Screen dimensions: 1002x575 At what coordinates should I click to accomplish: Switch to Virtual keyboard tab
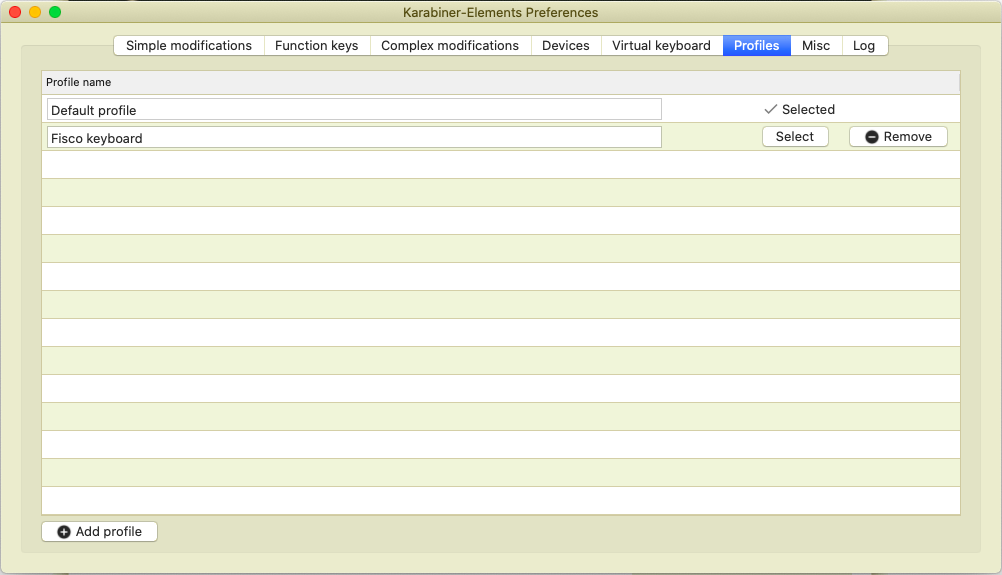[661, 45]
